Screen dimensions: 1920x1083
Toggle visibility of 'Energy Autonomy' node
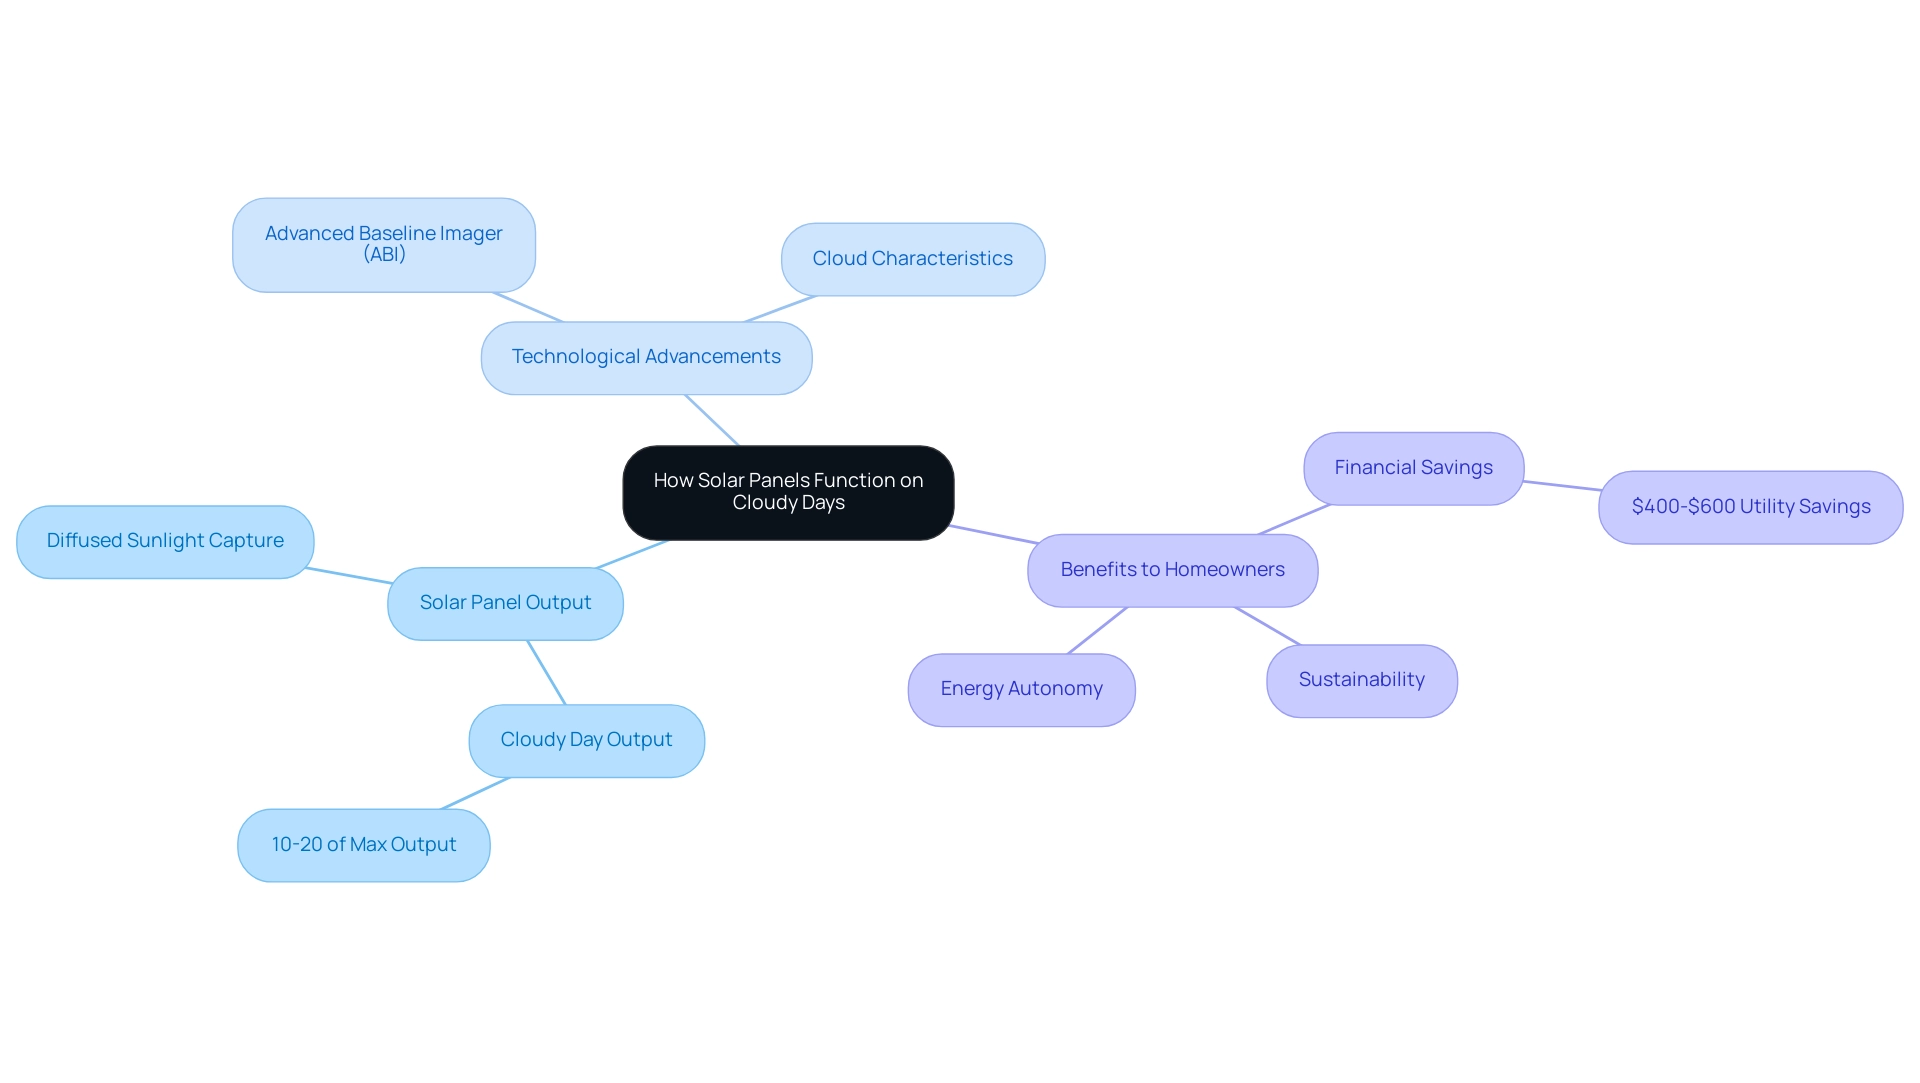(1022, 687)
